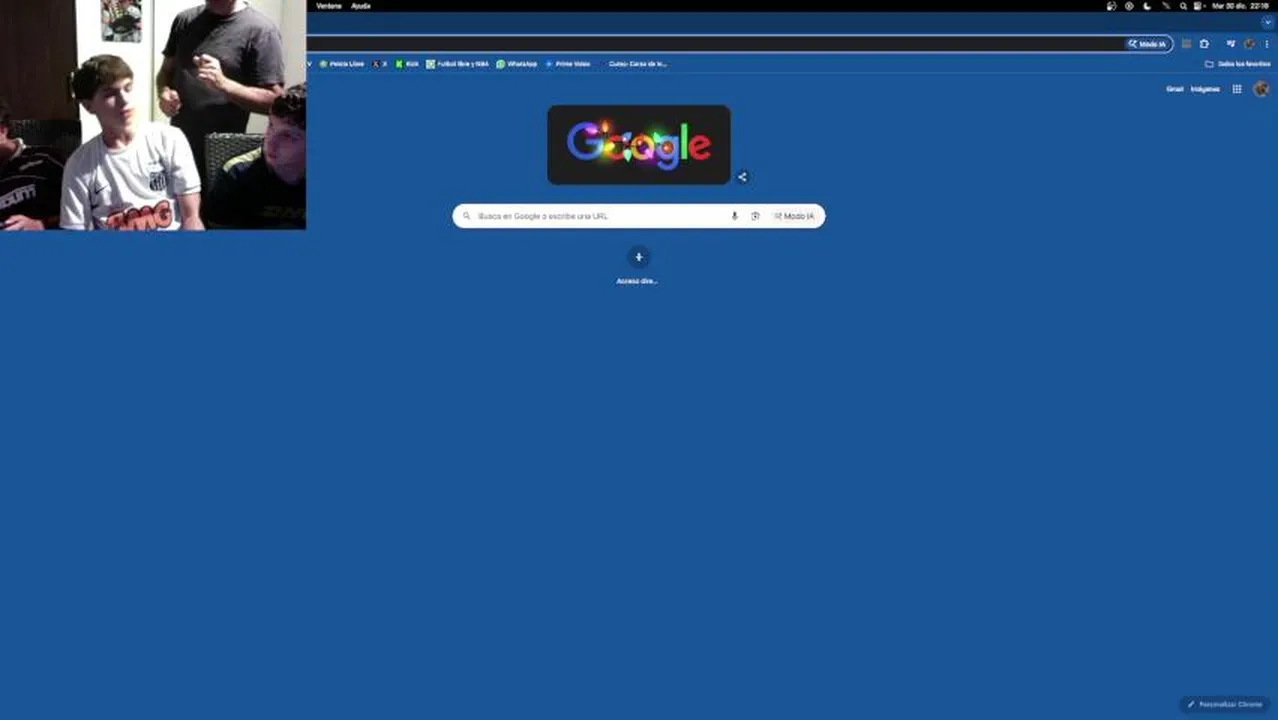Click Personalizar Chrome button
This screenshot has width=1278, height=720.
pos(1225,704)
